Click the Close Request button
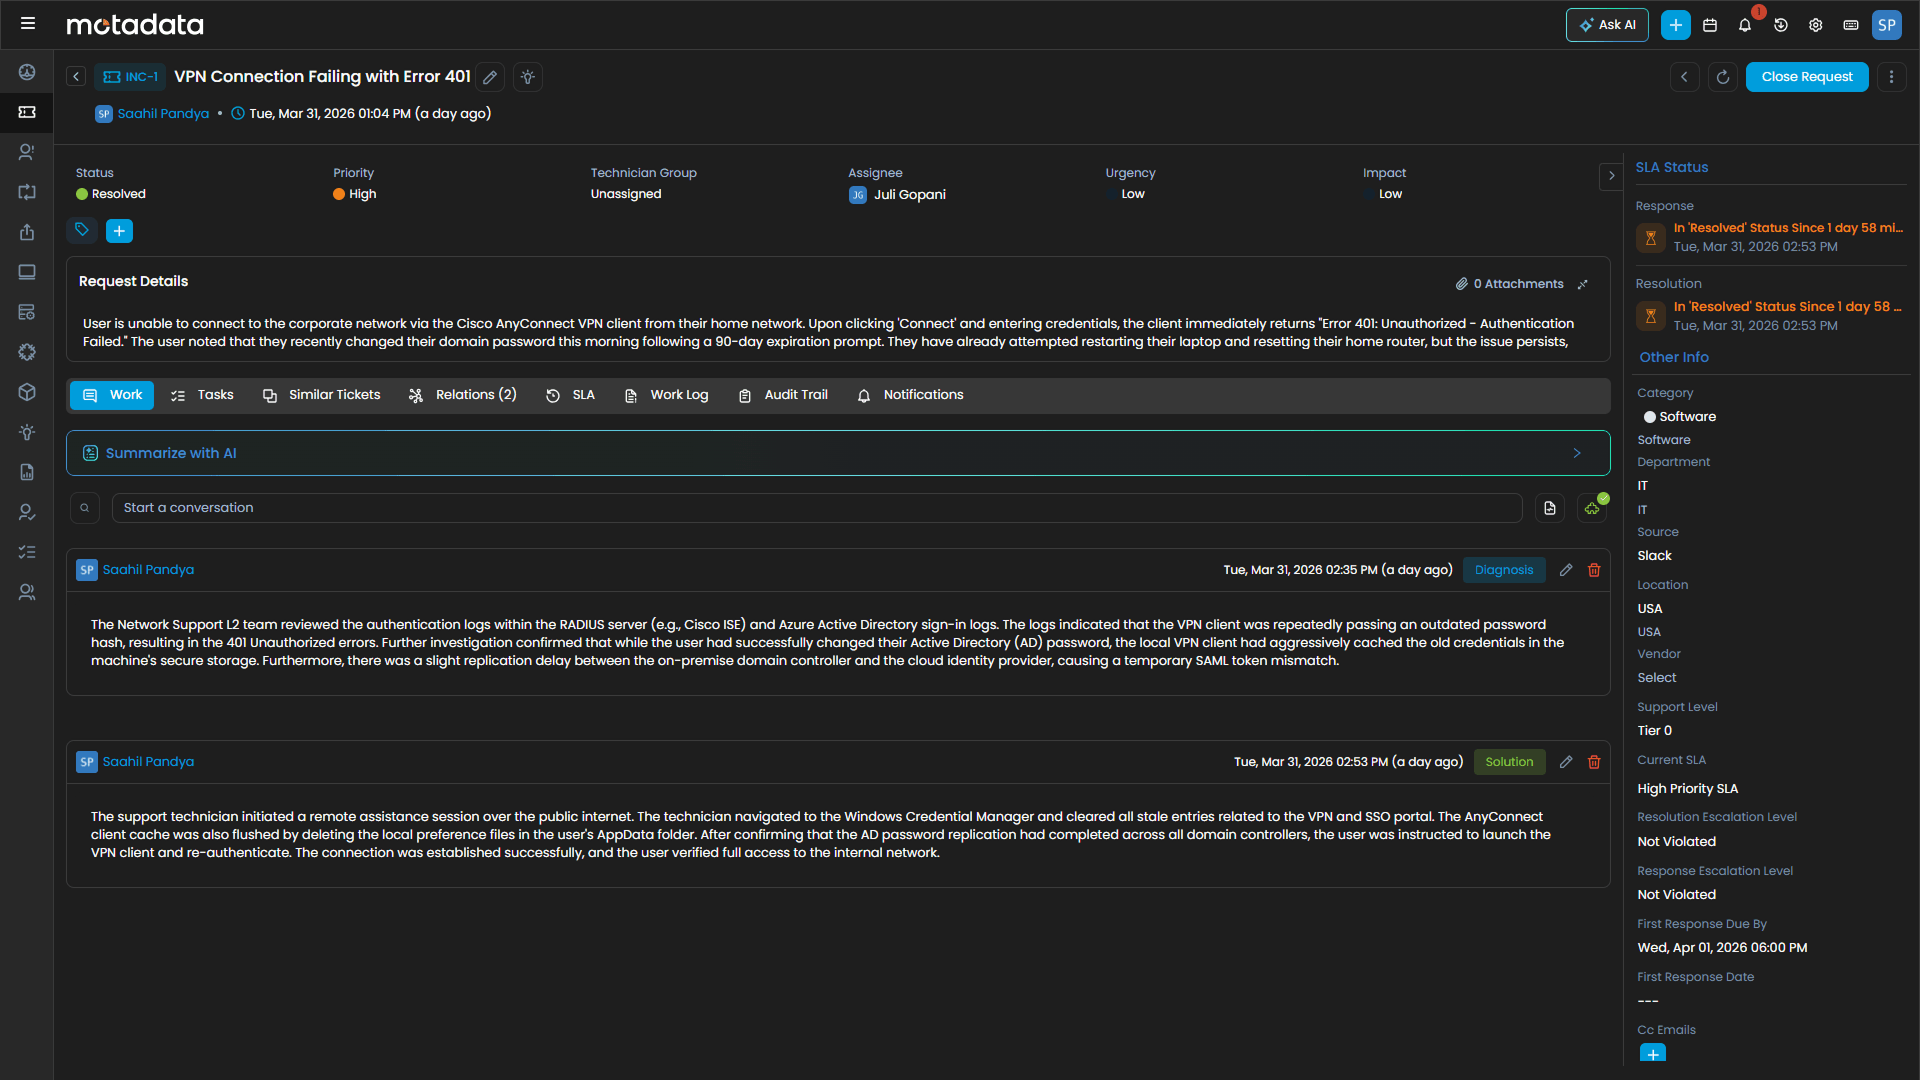 tap(1806, 77)
